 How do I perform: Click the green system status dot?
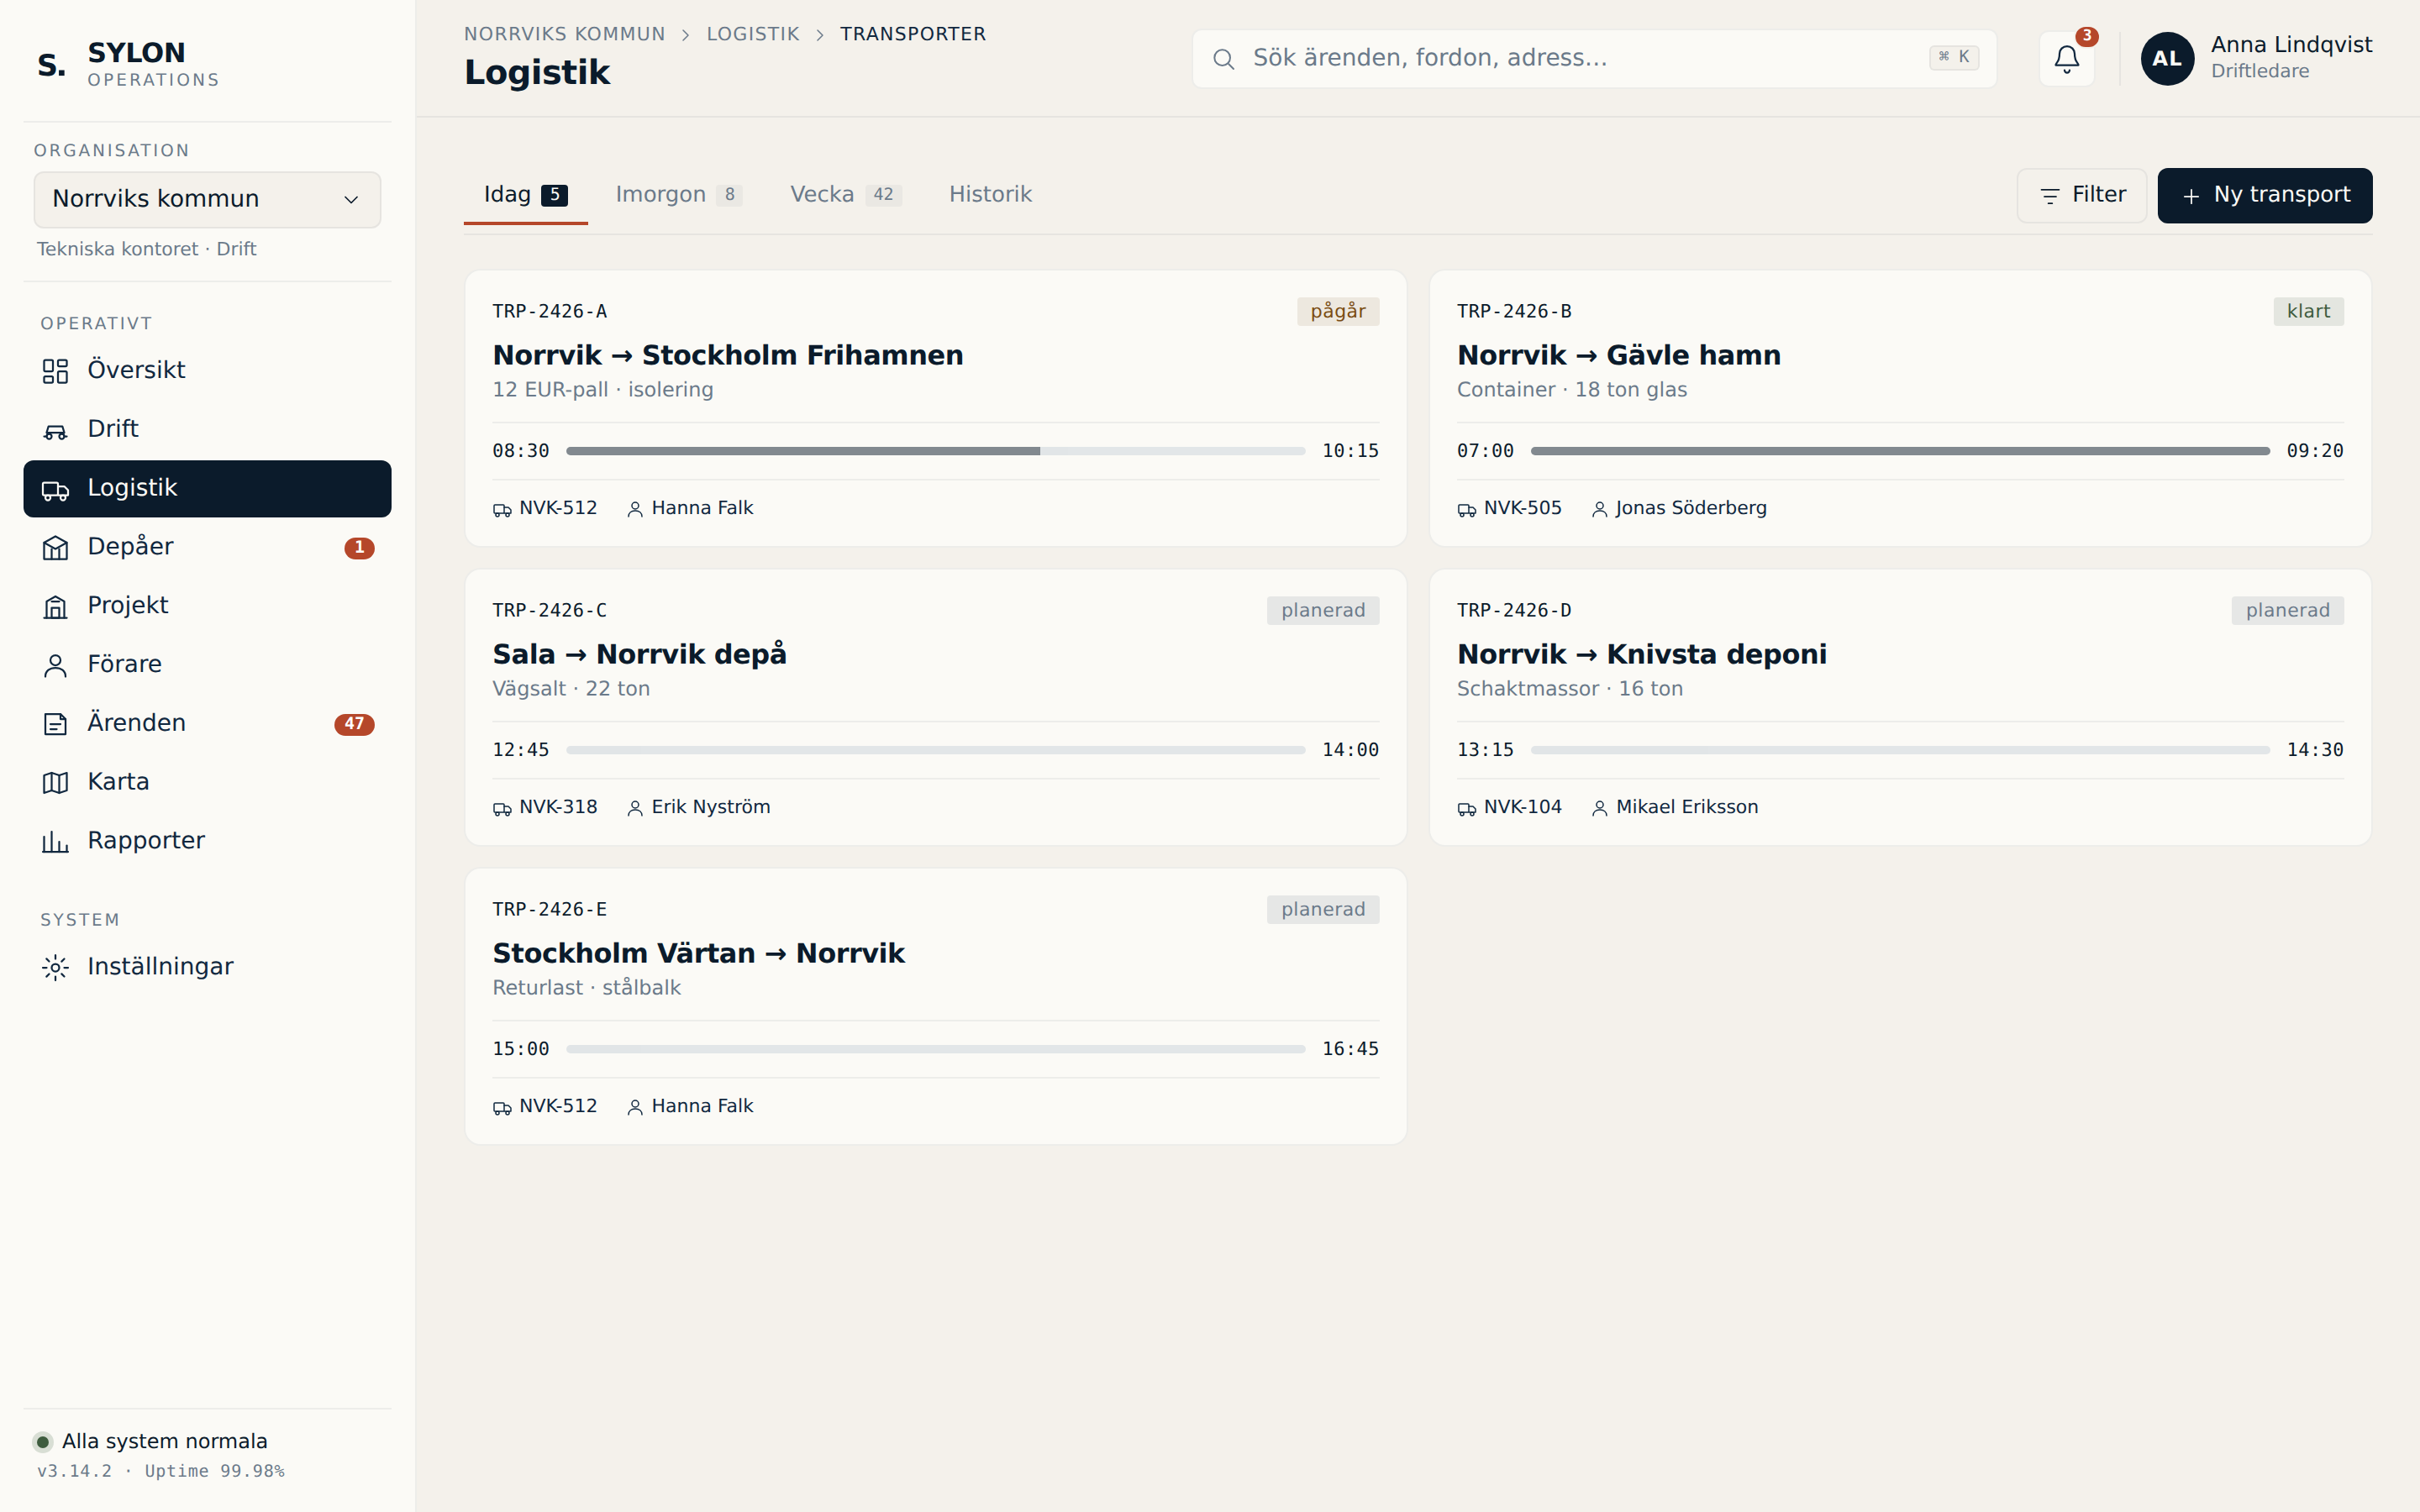[x=43, y=1442]
